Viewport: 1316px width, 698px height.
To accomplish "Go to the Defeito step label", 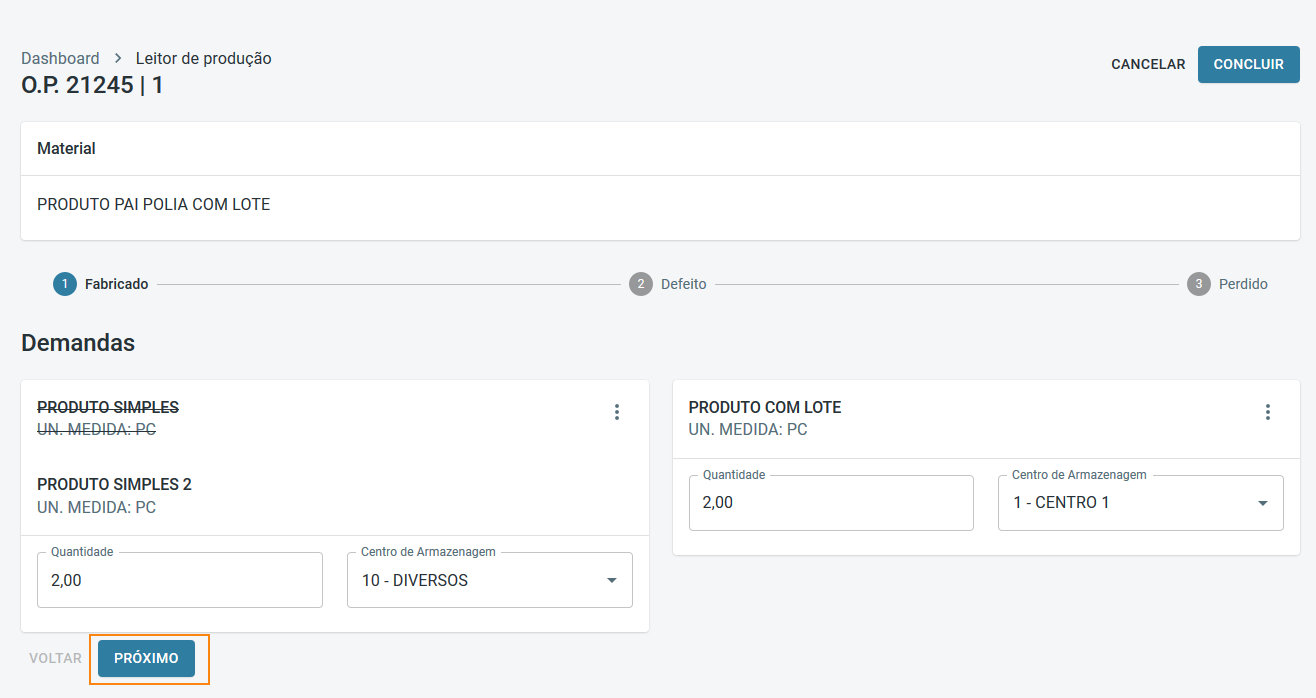I will pyautogui.click(x=683, y=284).
